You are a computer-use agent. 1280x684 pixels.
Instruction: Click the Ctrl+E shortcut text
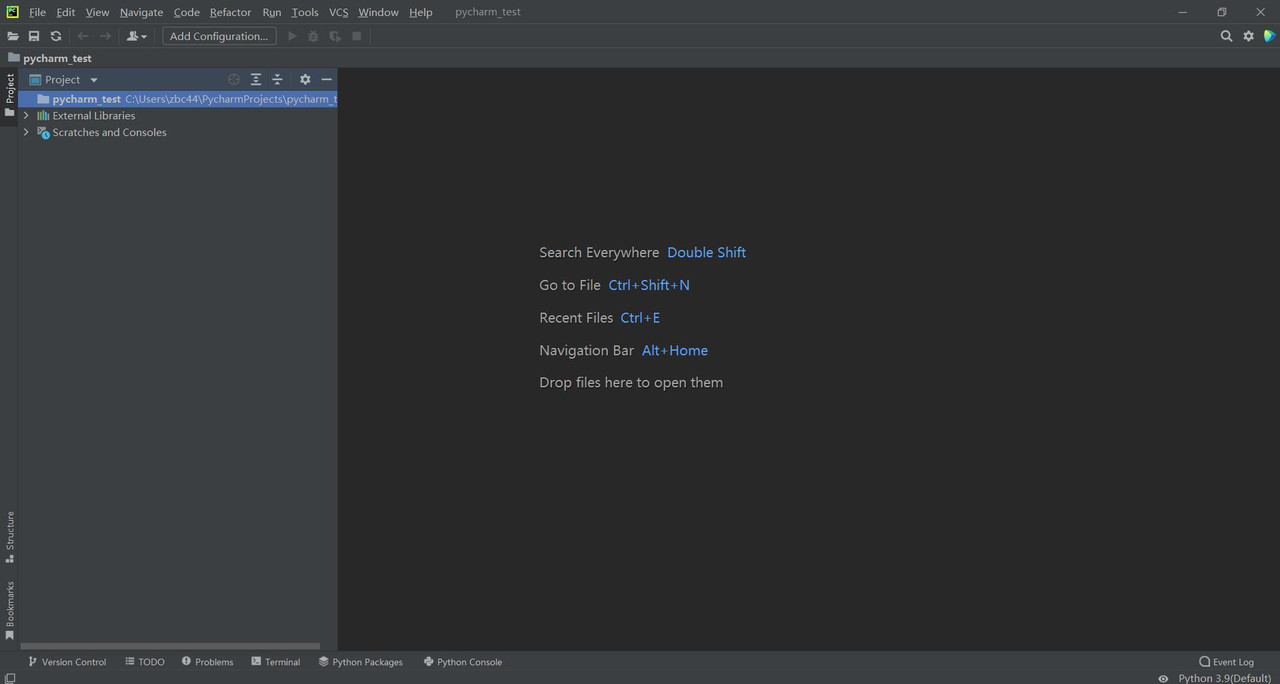(x=640, y=318)
